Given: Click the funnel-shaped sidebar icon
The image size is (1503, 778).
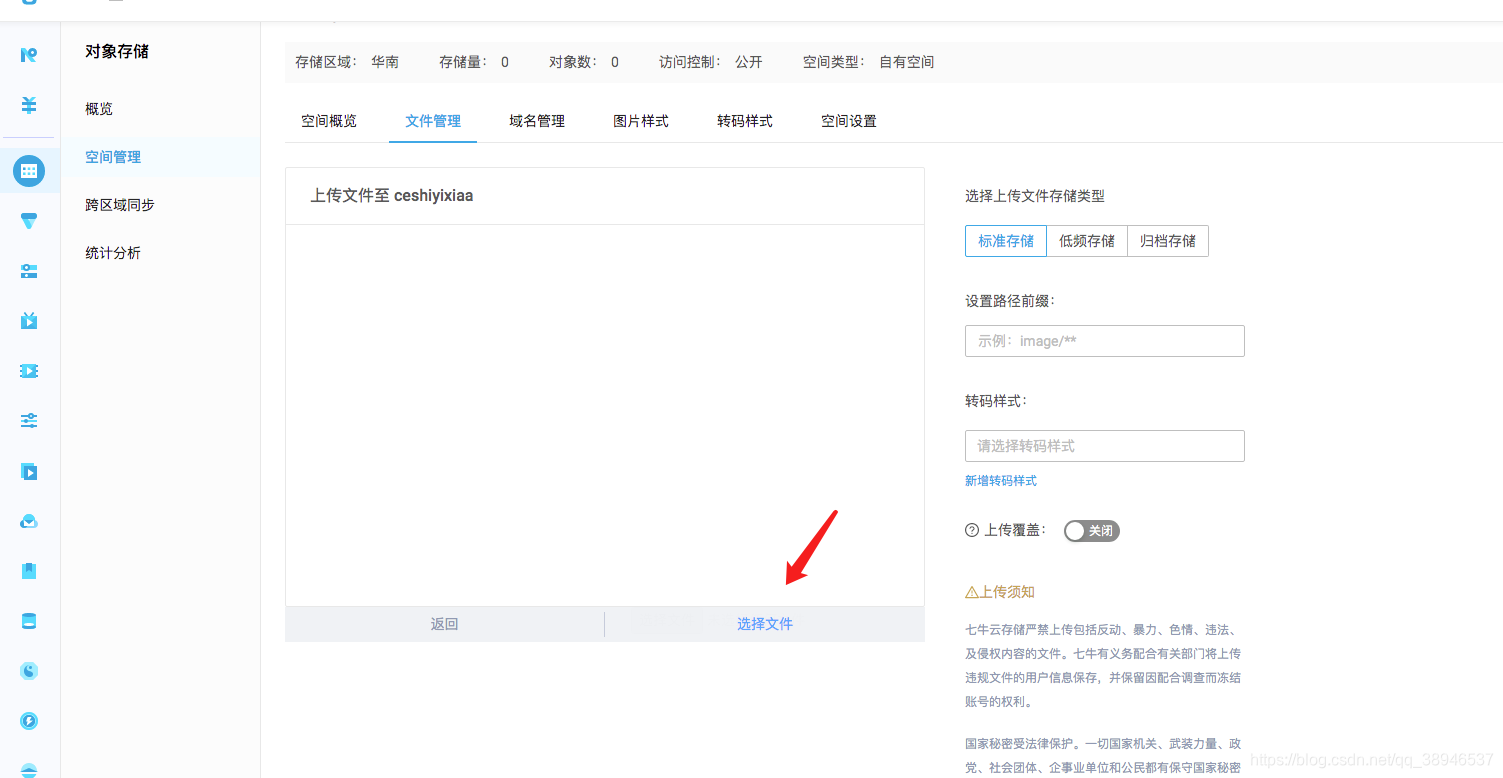Looking at the screenshot, I should pyautogui.click(x=29, y=221).
